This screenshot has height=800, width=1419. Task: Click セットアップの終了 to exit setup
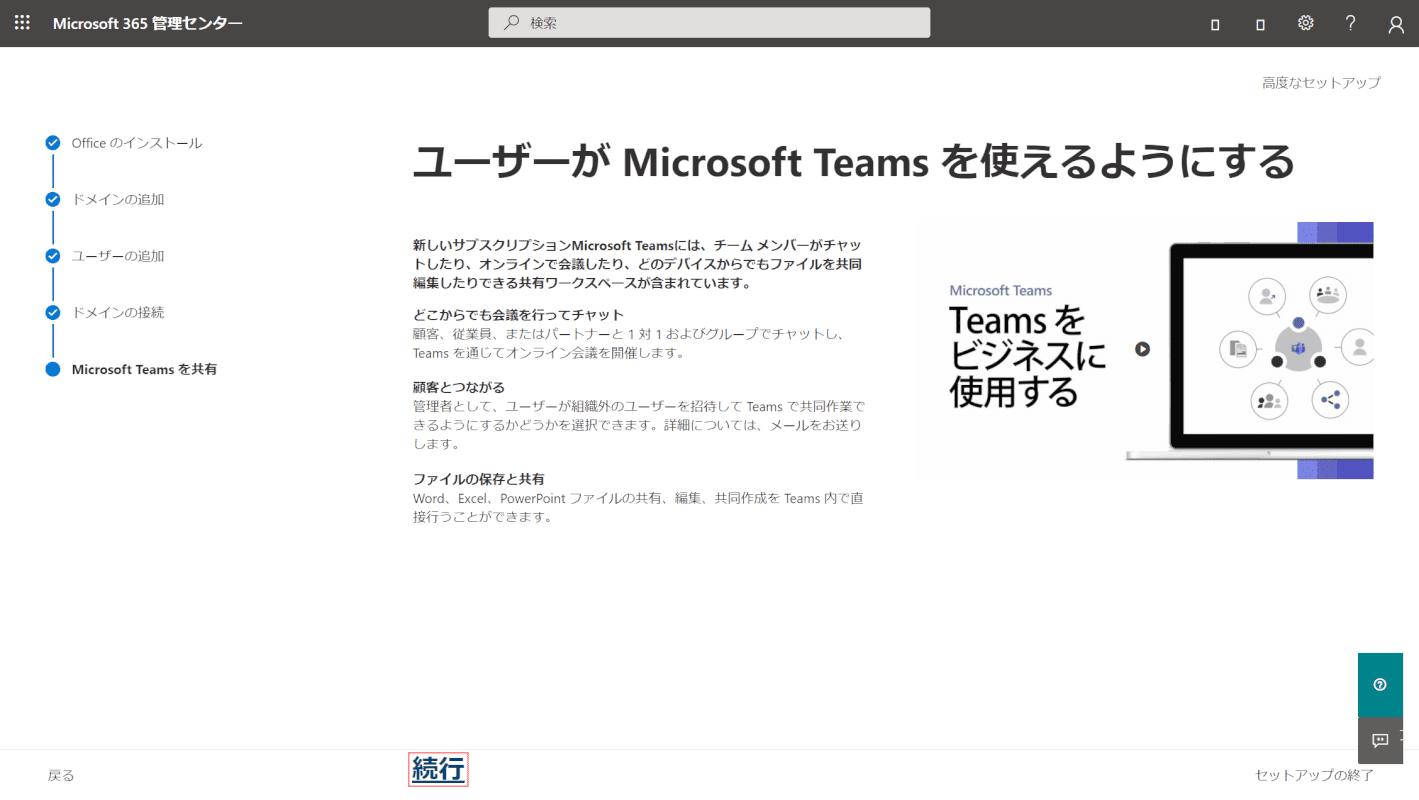pyautogui.click(x=1314, y=775)
